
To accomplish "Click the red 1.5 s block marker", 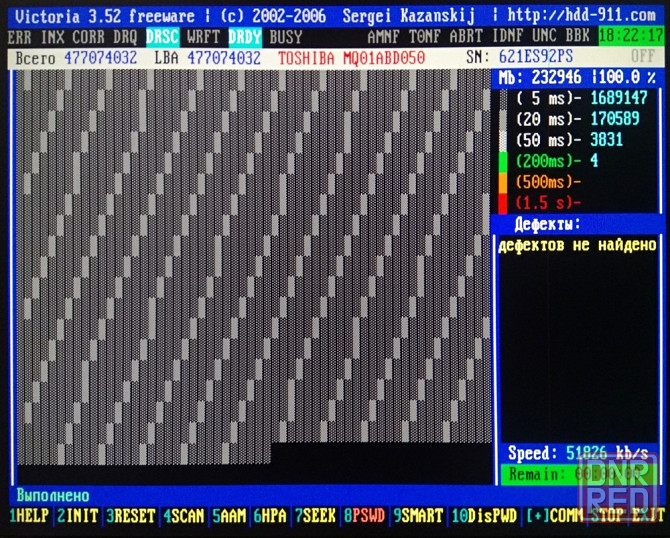I will (x=504, y=202).
